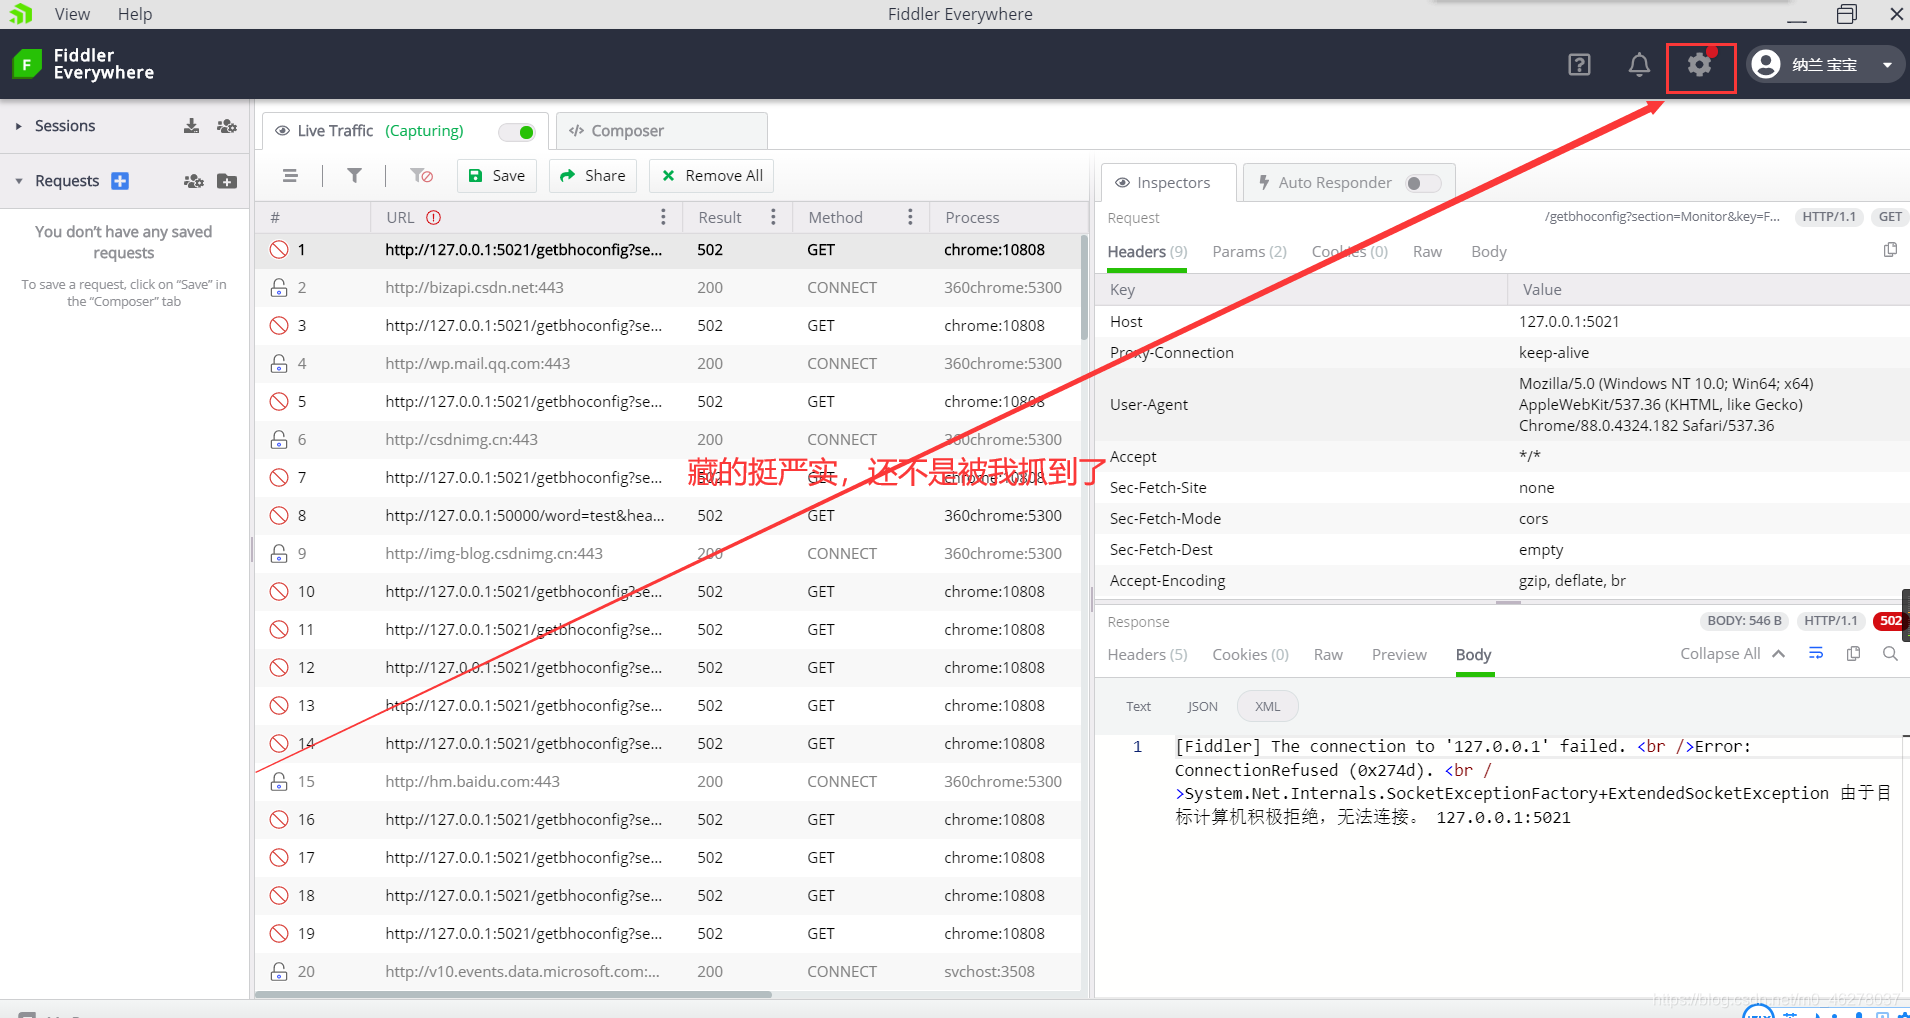Open URL column options menu
The image size is (1910, 1018).
(663, 217)
